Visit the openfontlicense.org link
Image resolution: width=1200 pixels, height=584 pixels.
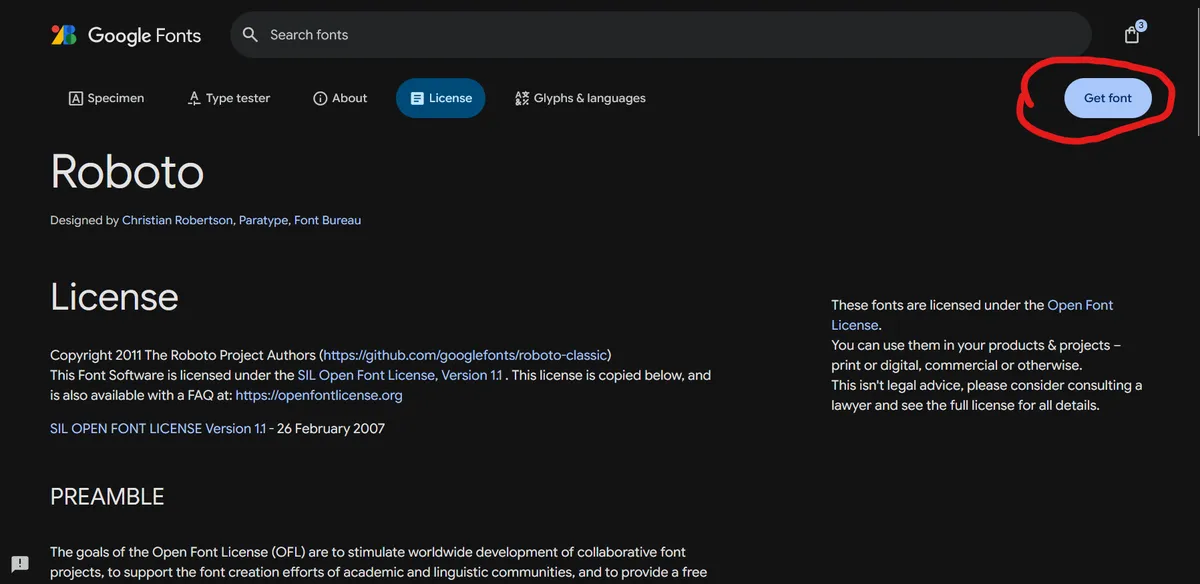coord(319,395)
